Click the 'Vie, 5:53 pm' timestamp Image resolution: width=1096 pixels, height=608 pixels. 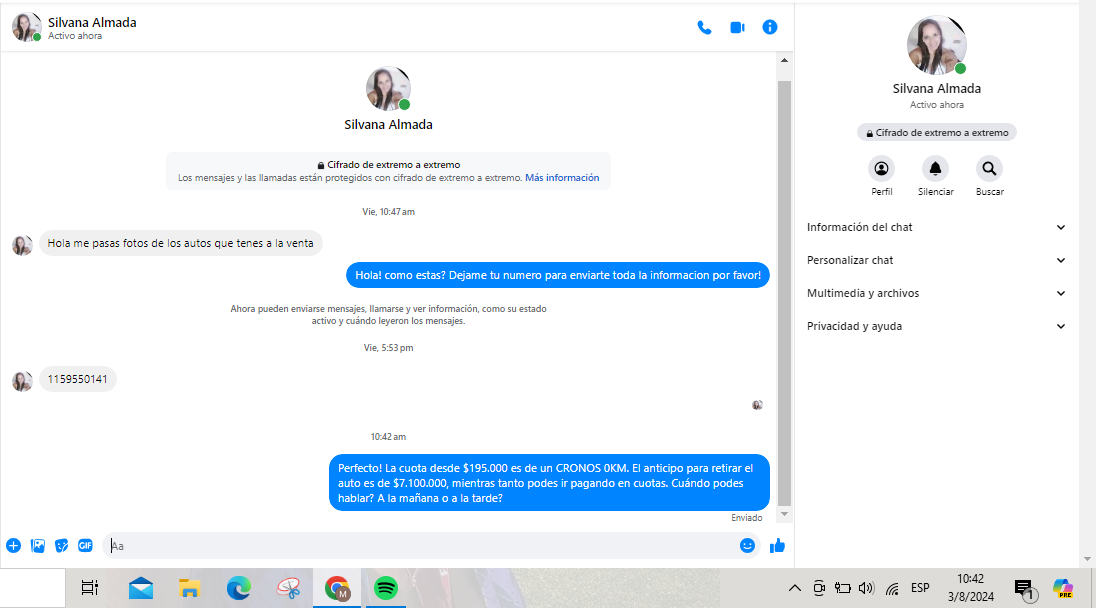(x=388, y=347)
